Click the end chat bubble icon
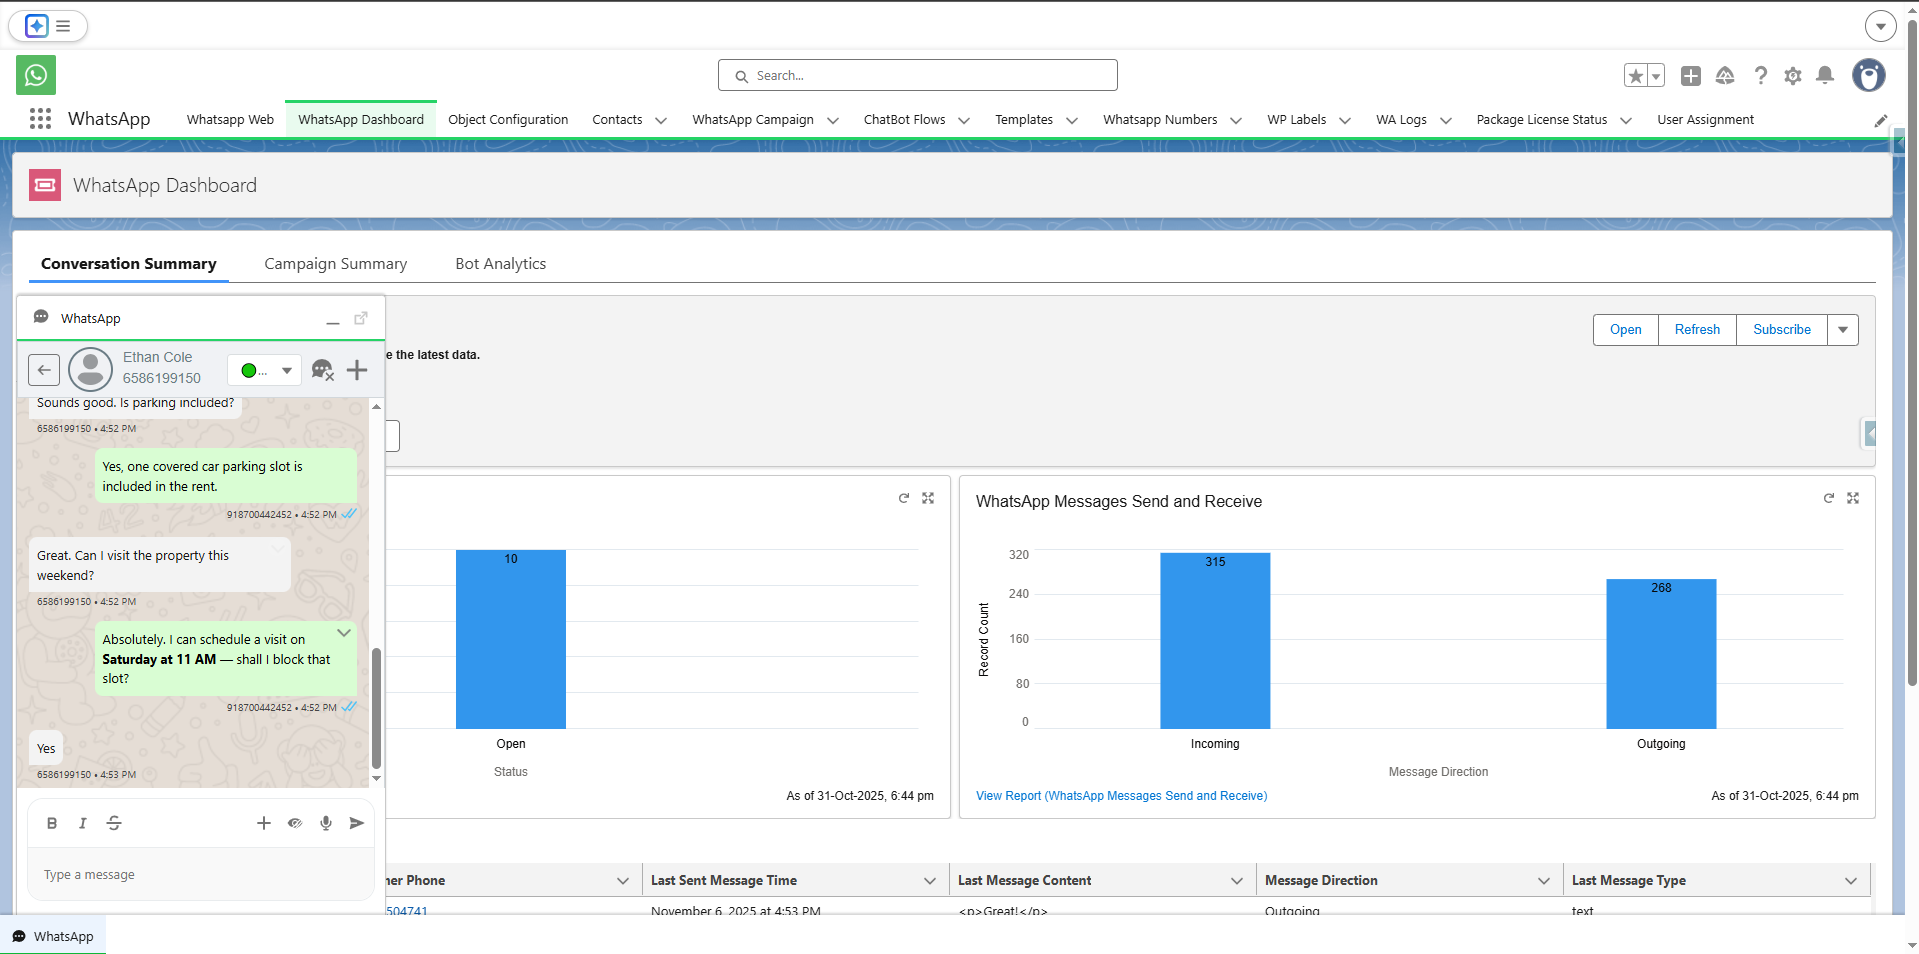Viewport: 1919px width, 954px height. 322,370
